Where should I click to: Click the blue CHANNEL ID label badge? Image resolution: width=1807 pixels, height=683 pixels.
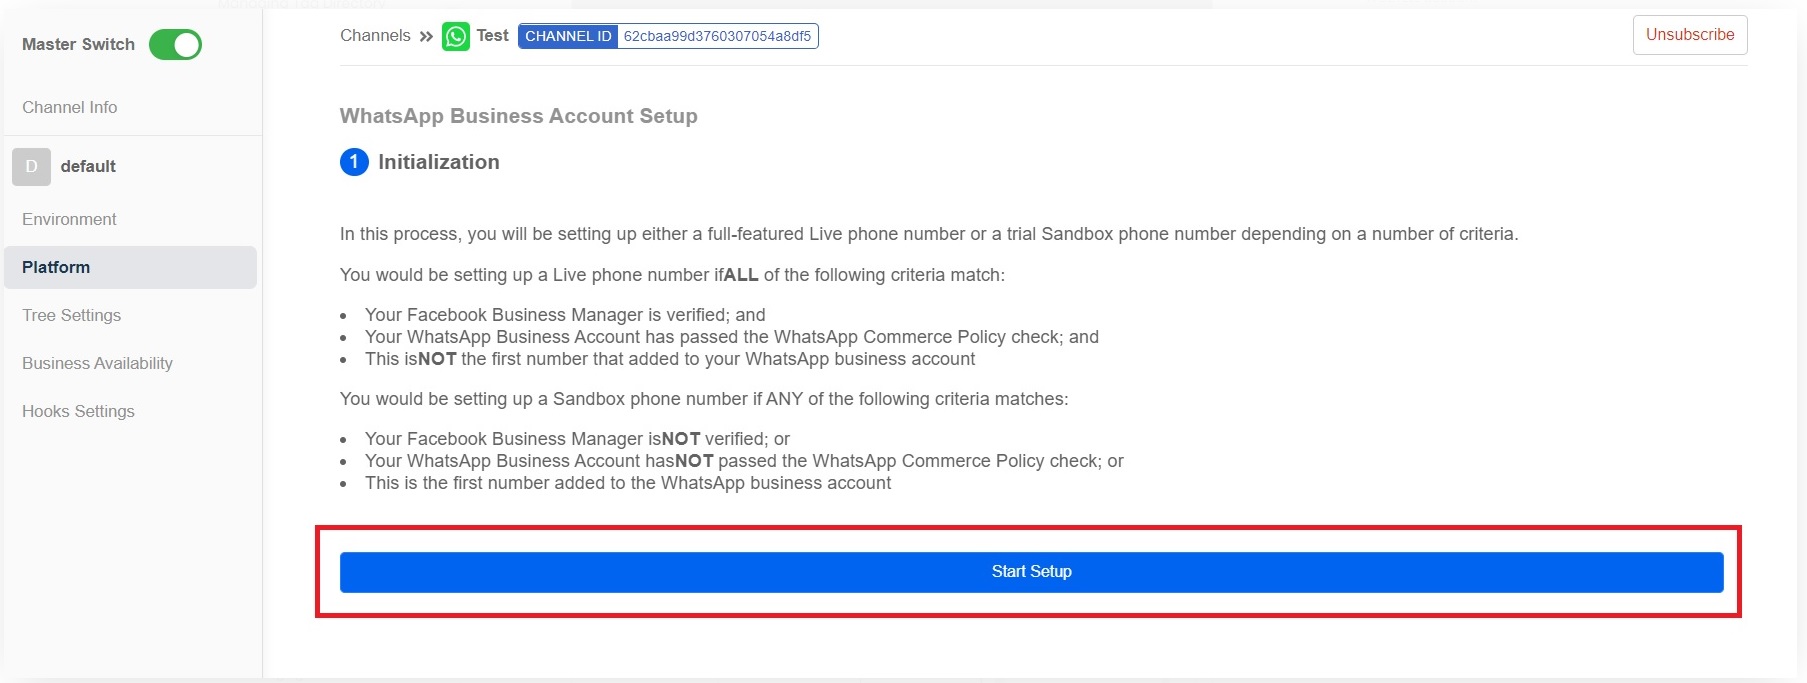click(568, 37)
